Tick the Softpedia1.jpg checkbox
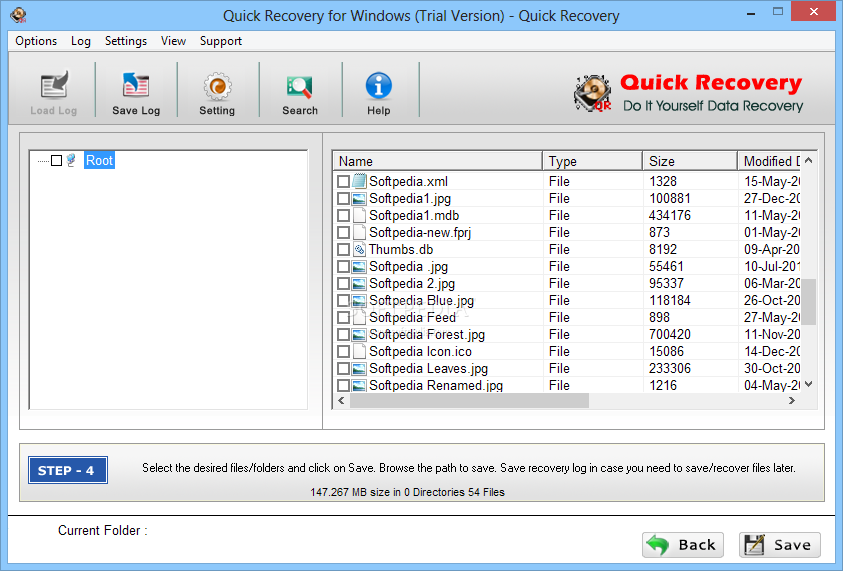843x571 pixels. tap(344, 199)
